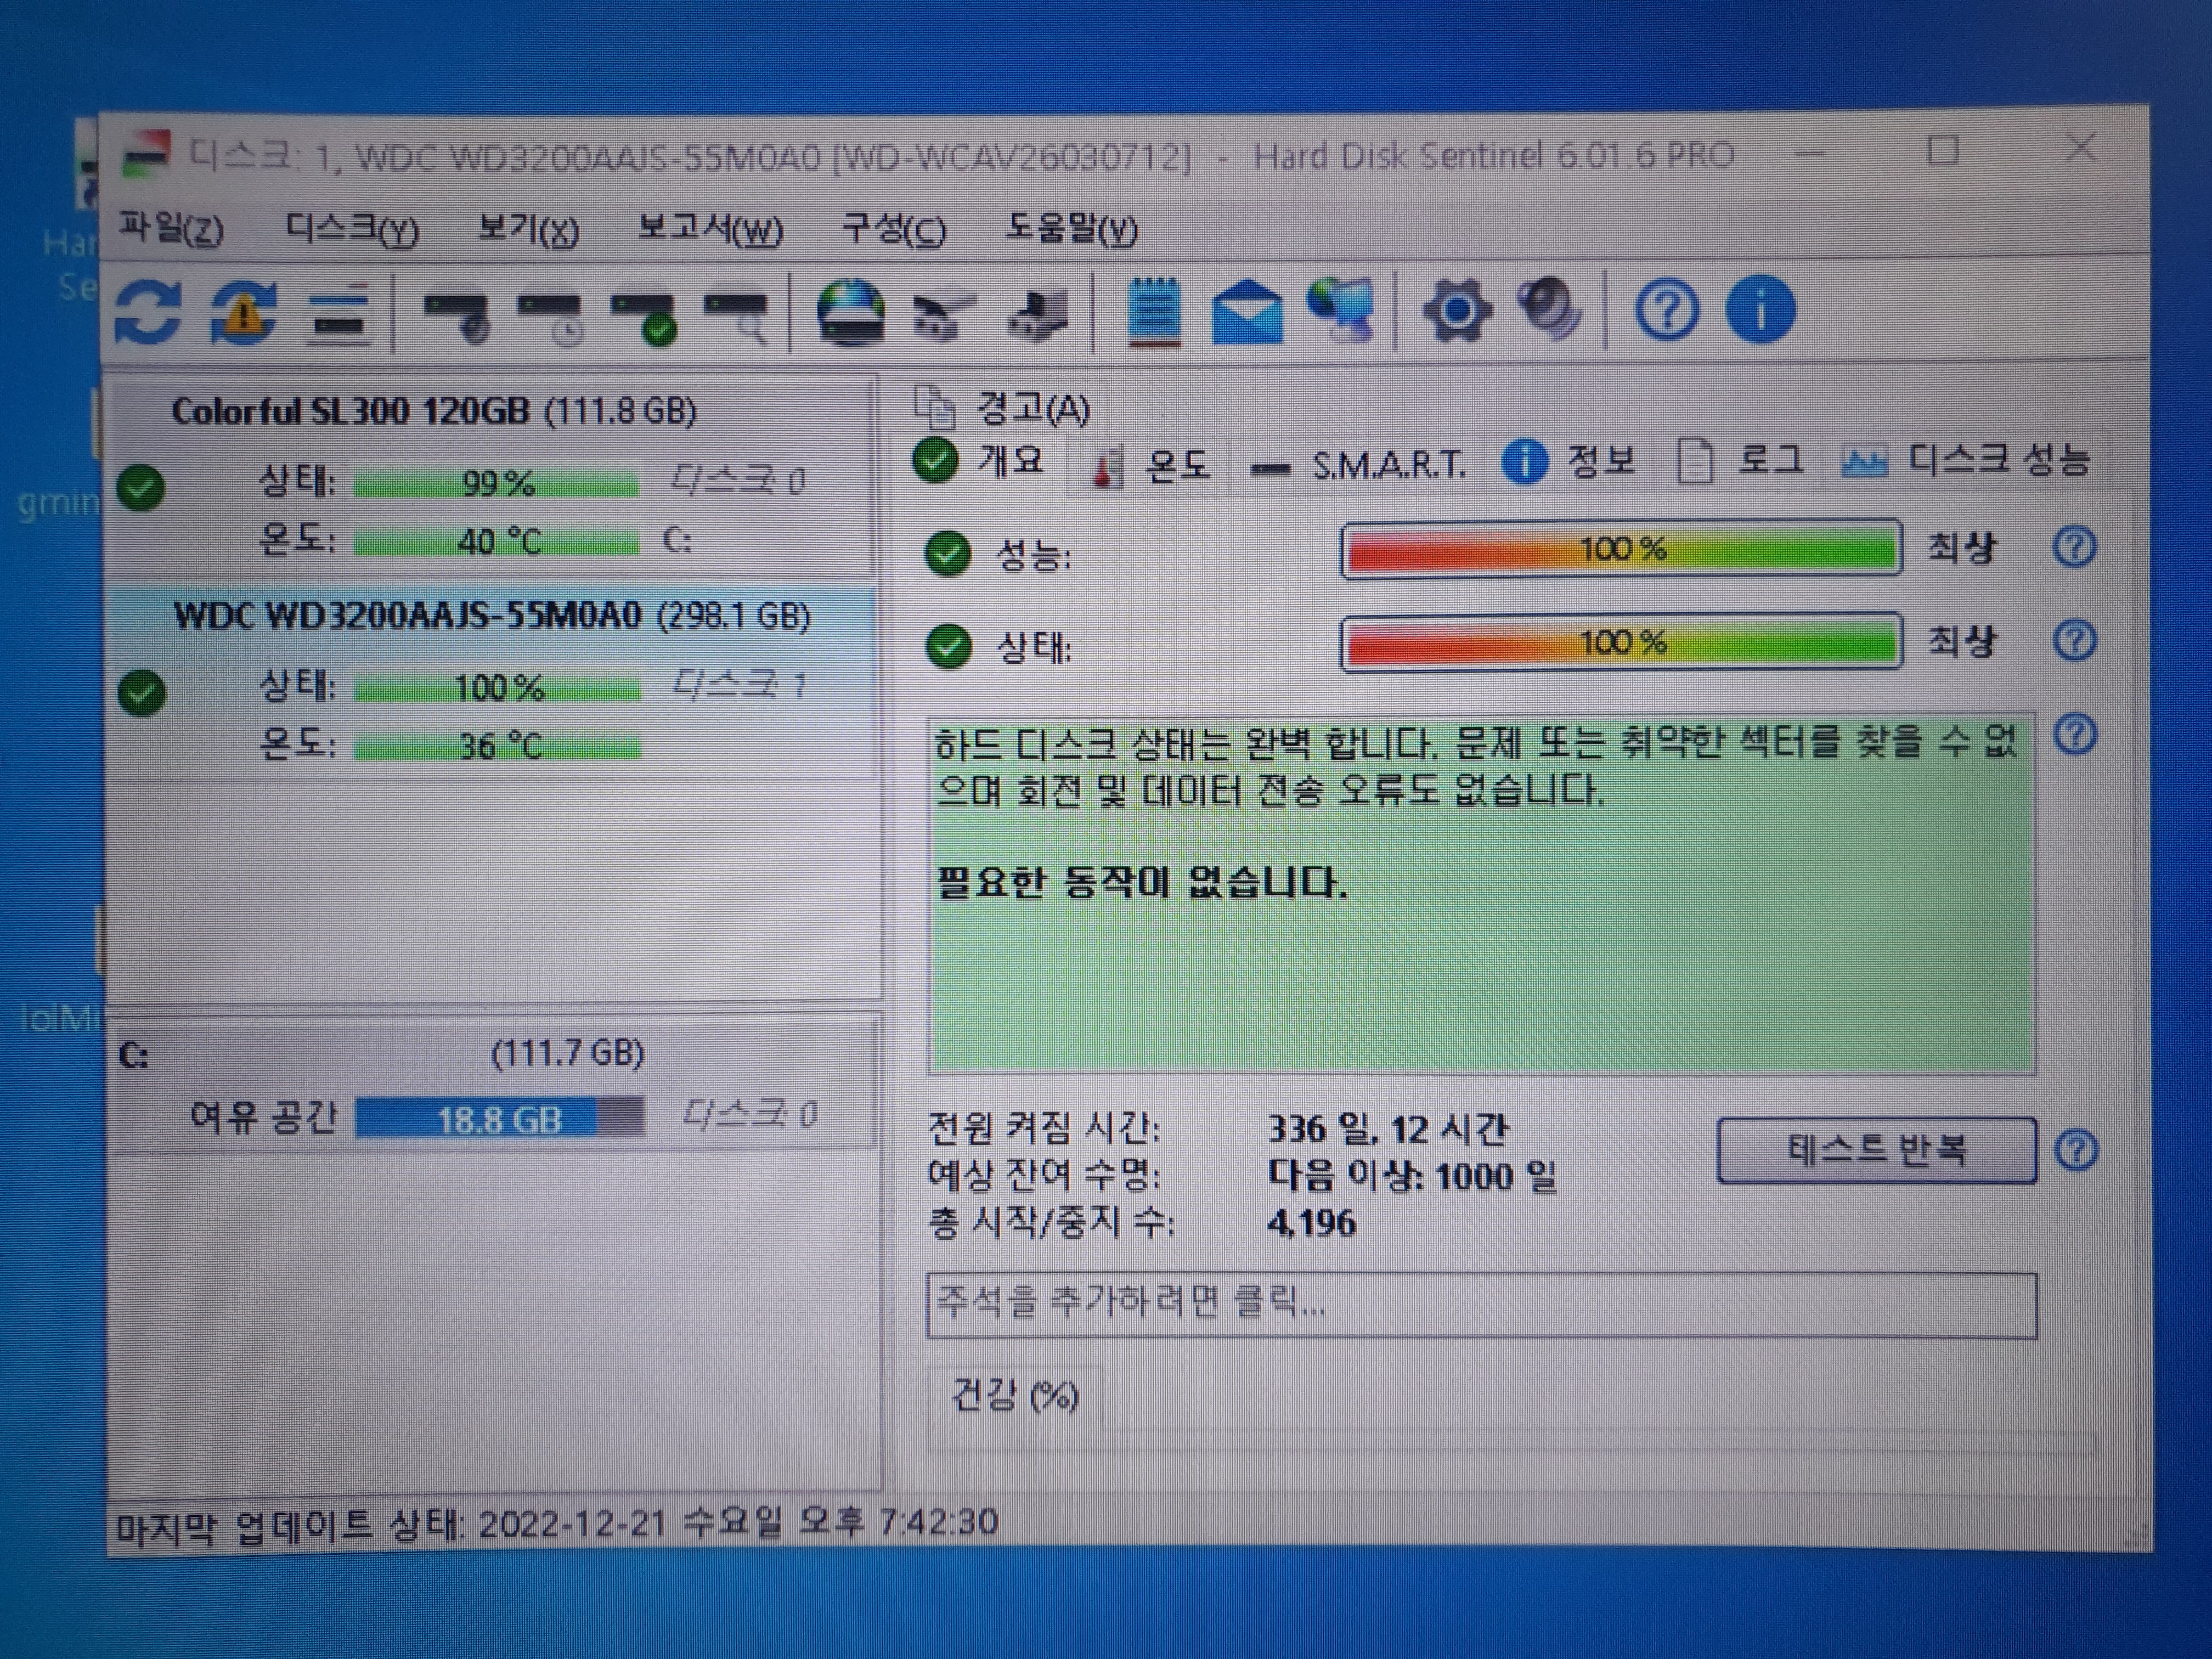Click the 여유 공간 18.8 GB bar

coord(500,1118)
